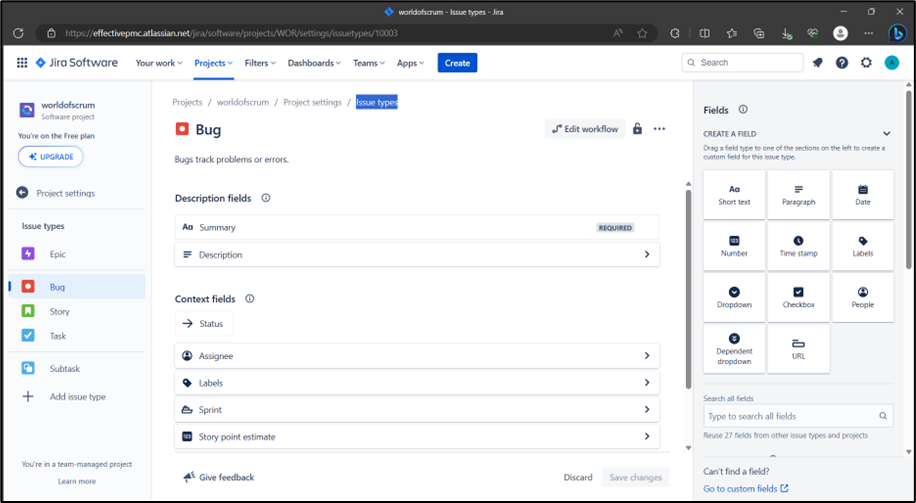This screenshot has width=916, height=503.
Task: Click the Give feedback button
Action: point(218,477)
